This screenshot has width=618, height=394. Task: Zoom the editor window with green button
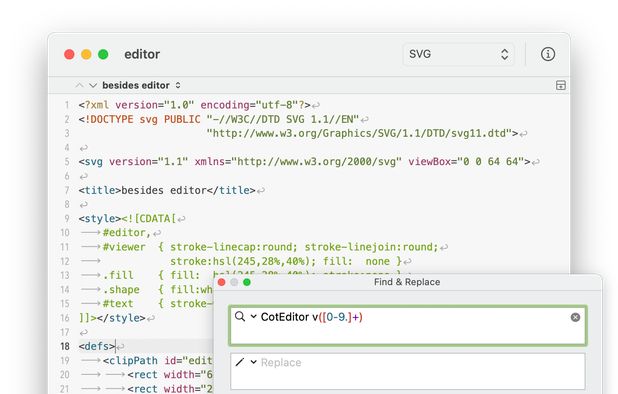(103, 54)
